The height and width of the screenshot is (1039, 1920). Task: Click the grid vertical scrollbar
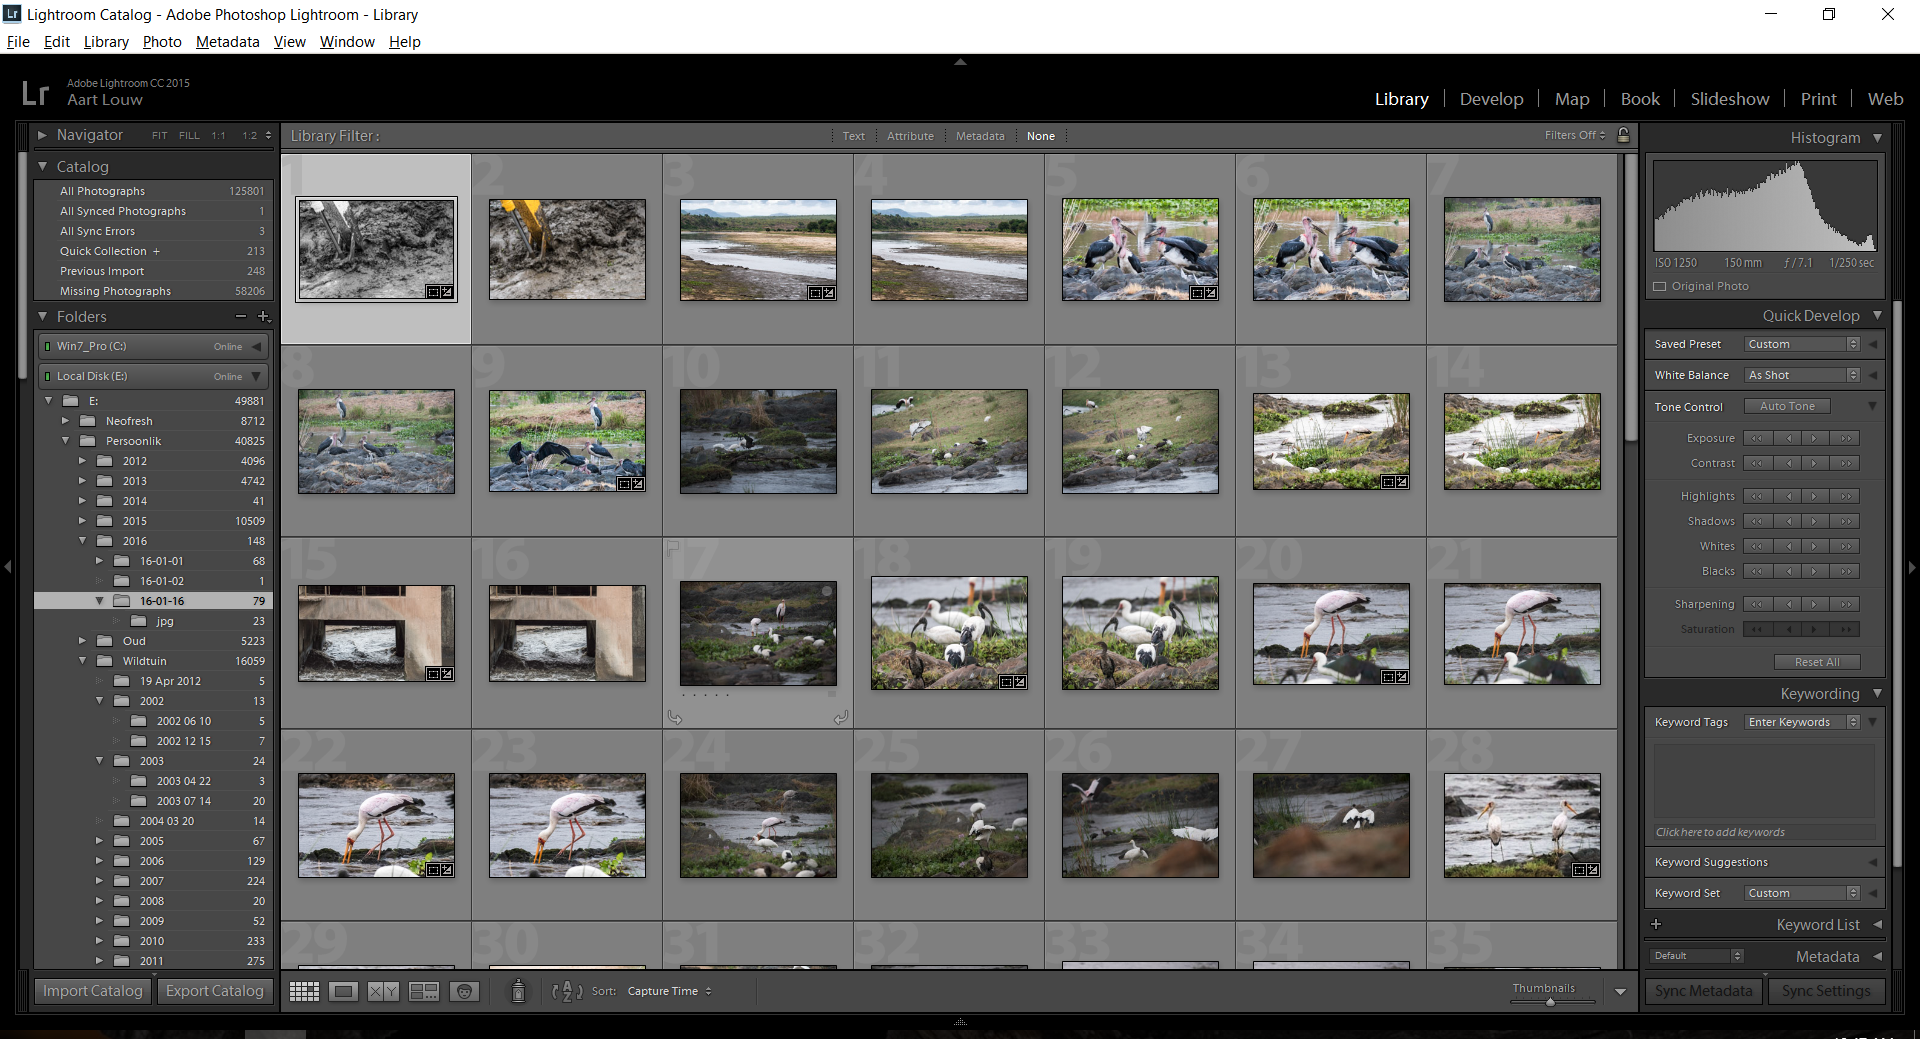pos(1630,300)
